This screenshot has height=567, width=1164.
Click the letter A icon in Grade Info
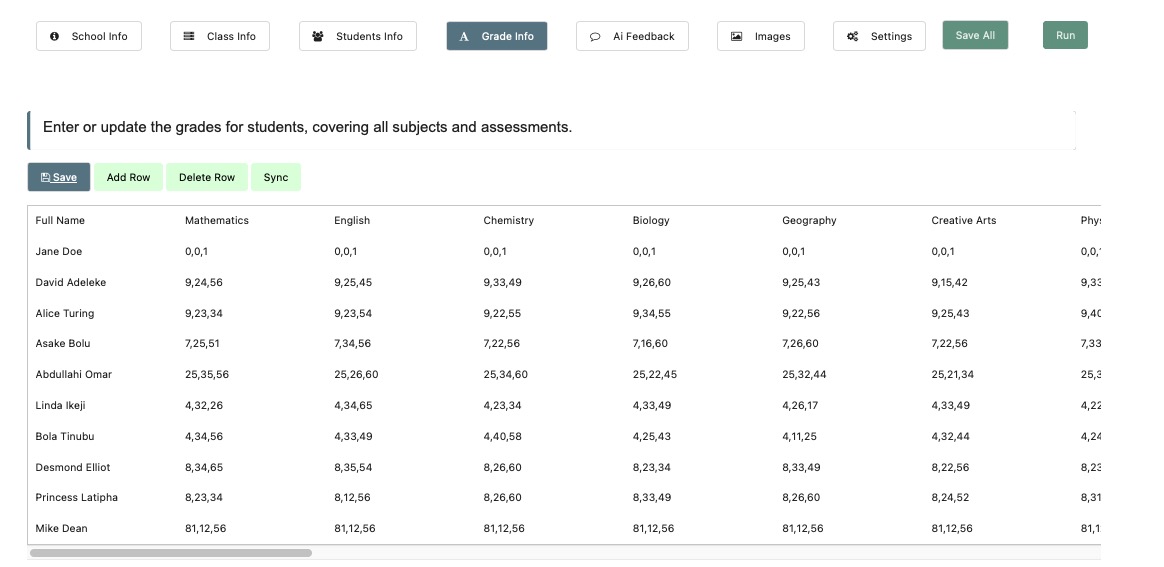pyautogui.click(x=464, y=37)
